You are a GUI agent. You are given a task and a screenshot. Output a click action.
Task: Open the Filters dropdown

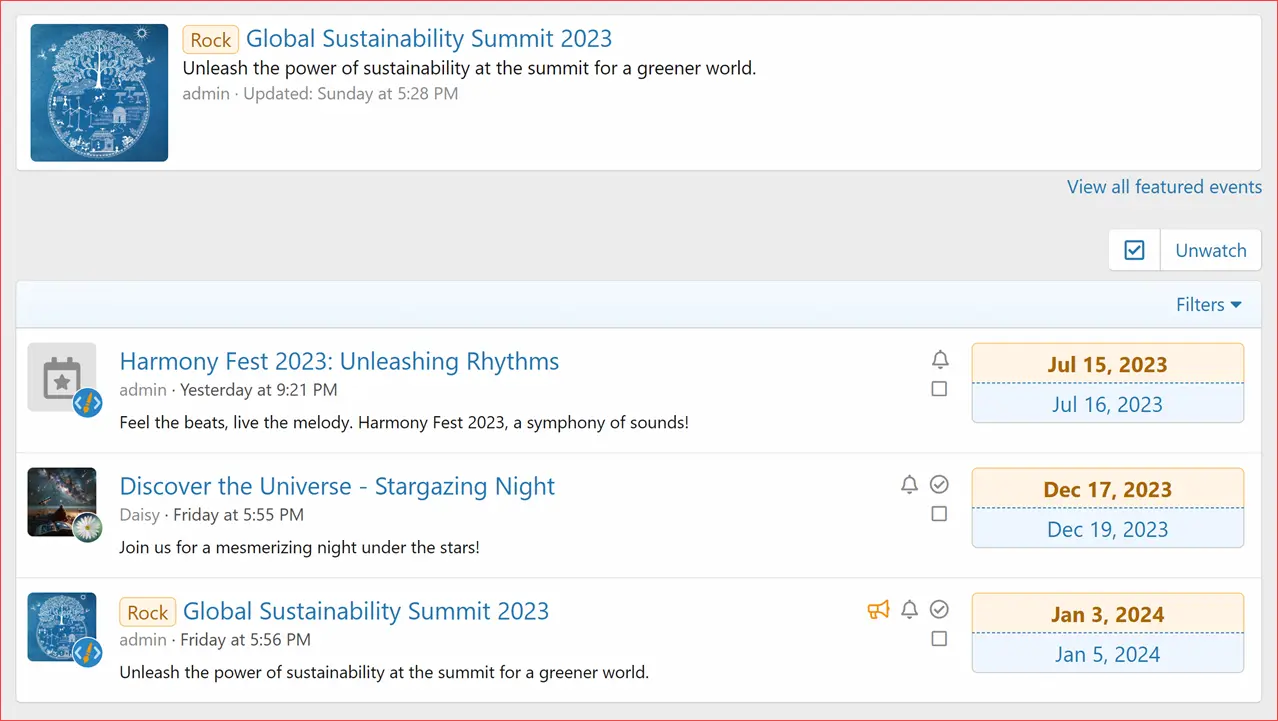(x=1208, y=304)
